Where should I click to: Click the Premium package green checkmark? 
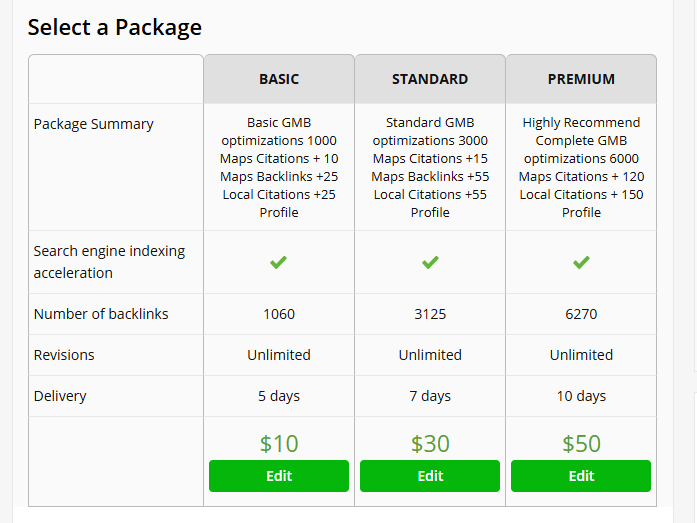pos(581,262)
